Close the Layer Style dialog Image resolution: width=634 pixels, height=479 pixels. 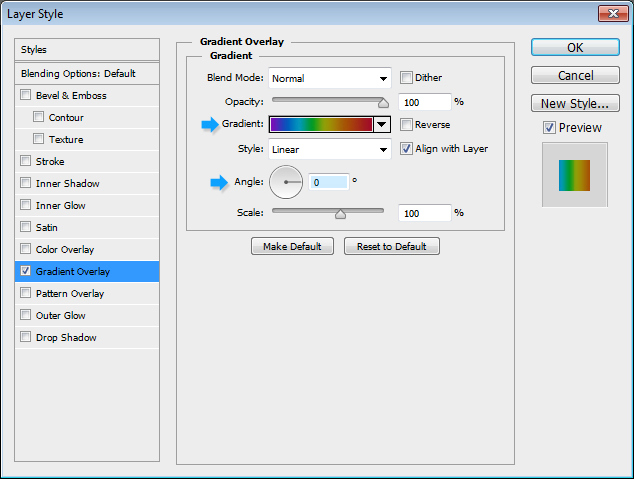click(x=612, y=13)
